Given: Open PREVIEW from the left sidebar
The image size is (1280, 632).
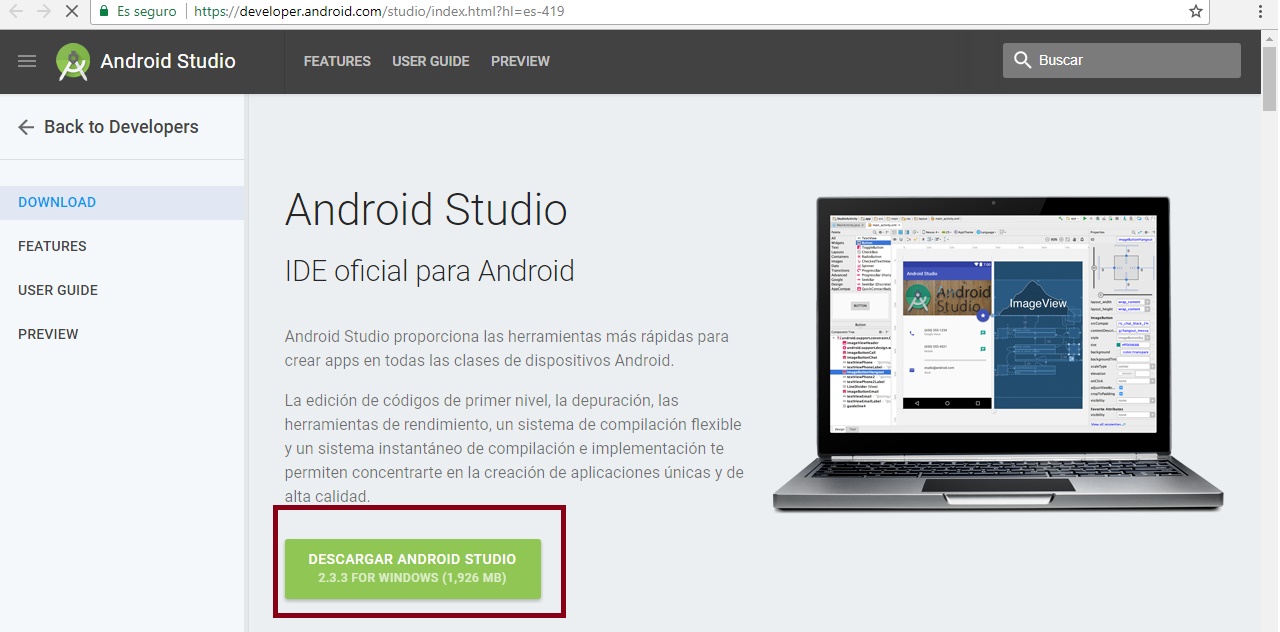Looking at the screenshot, I should [x=48, y=333].
